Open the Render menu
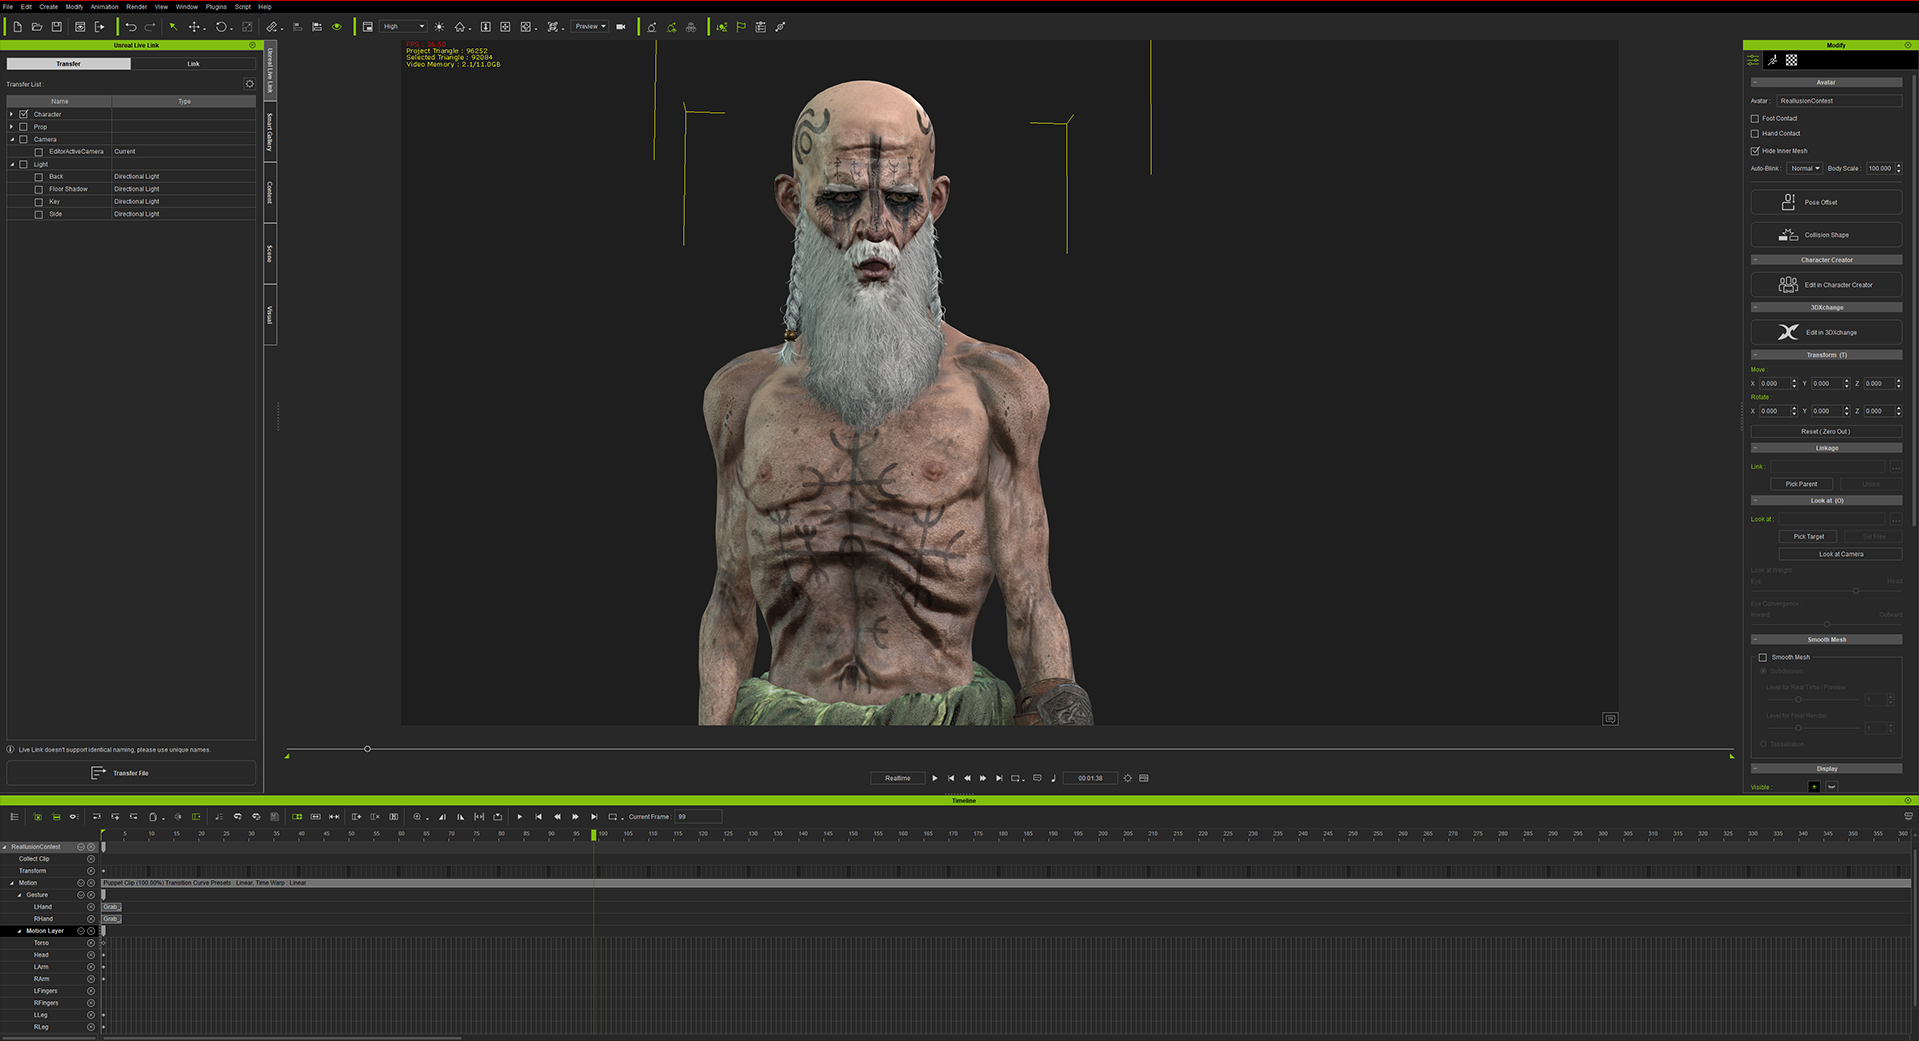Viewport: 1919px width, 1041px height. click(x=137, y=7)
